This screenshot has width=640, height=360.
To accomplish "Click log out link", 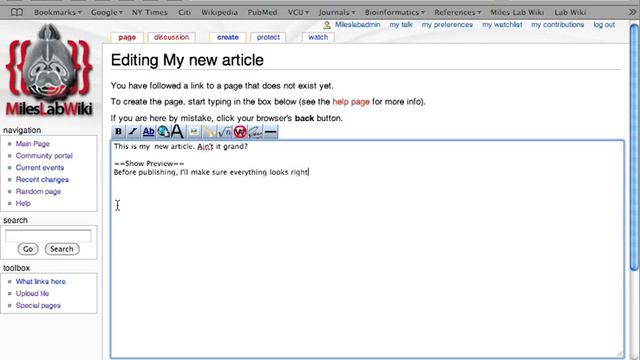I will 604,25.
